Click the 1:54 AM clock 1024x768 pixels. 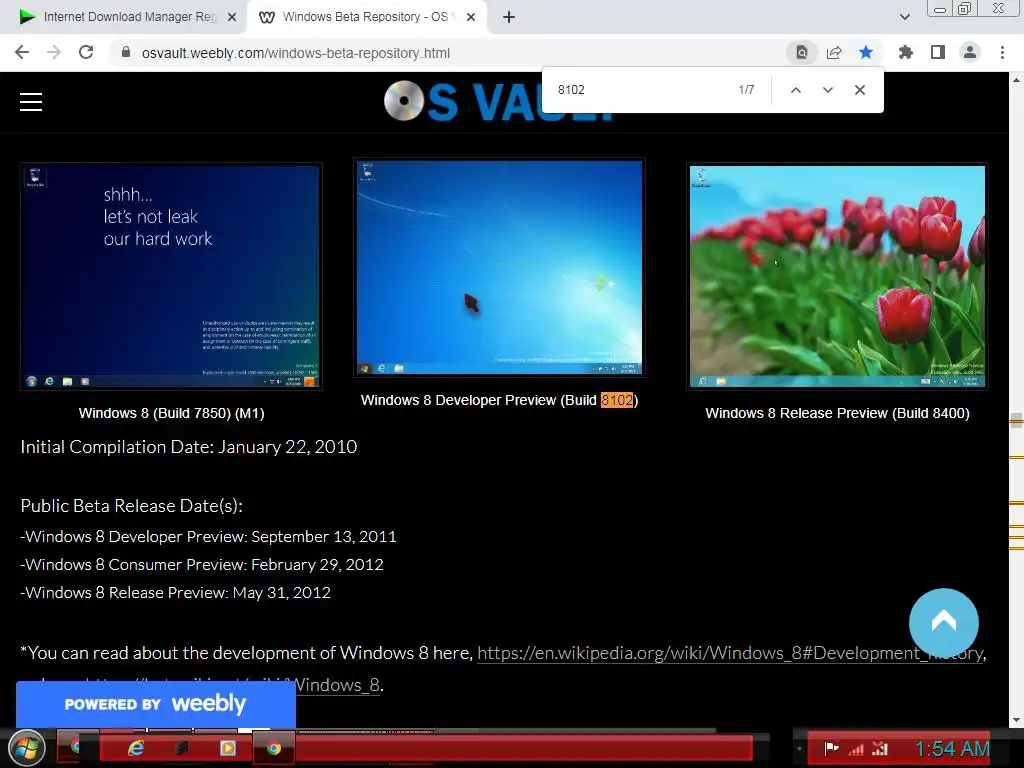pyautogui.click(x=952, y=748)
